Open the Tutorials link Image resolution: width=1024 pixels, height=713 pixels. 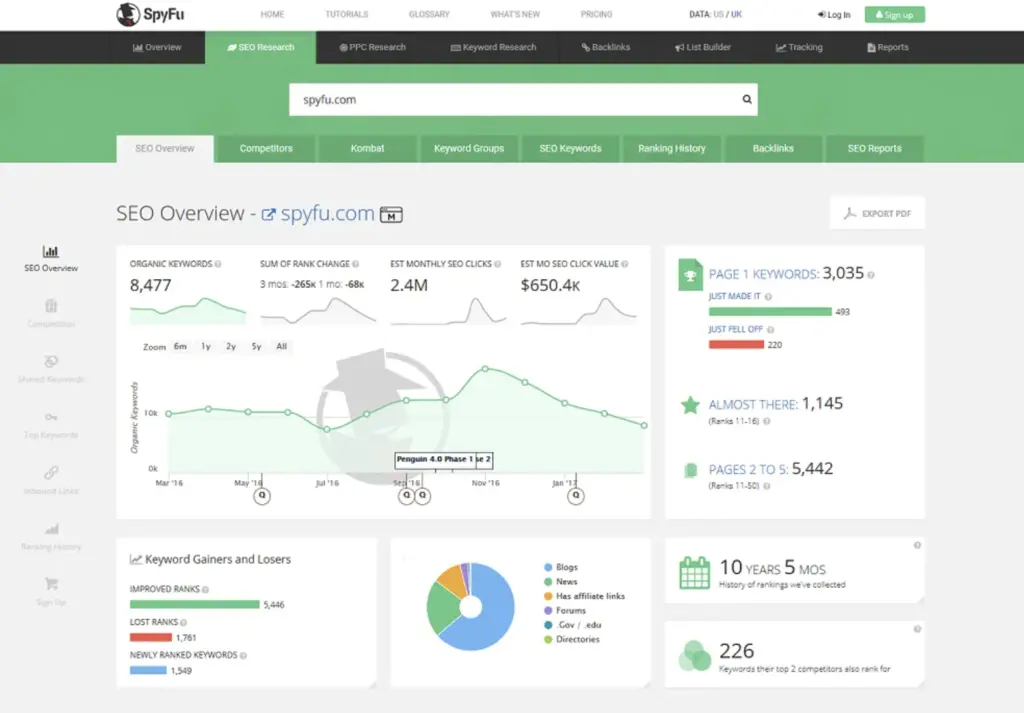(x=347, y=14)
